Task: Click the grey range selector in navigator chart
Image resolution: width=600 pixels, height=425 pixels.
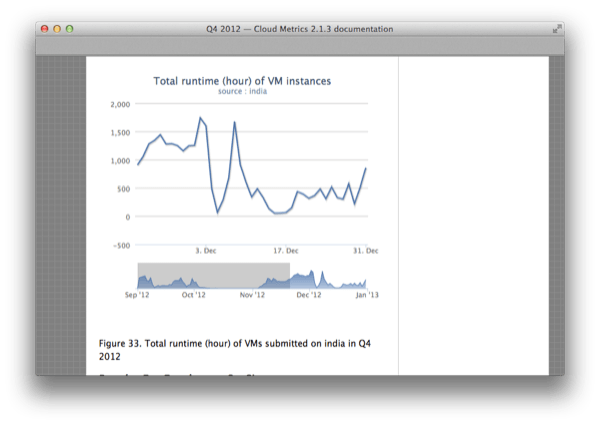Action: click(214, 275)
